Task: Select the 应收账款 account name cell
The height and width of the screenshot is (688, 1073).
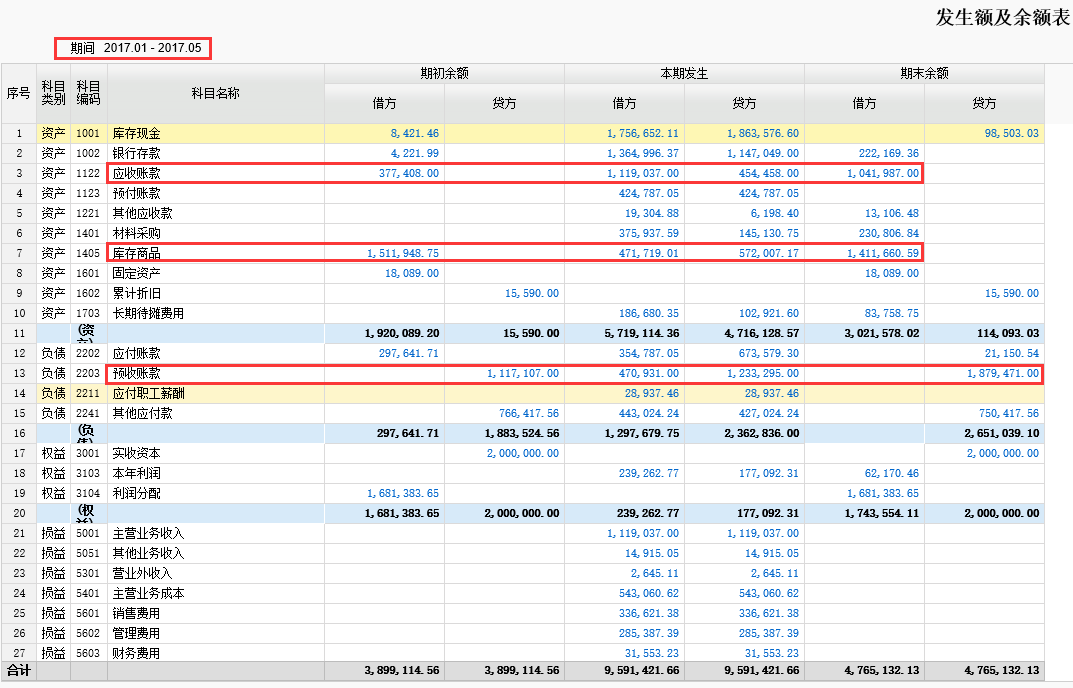Action: click(136, 173)
